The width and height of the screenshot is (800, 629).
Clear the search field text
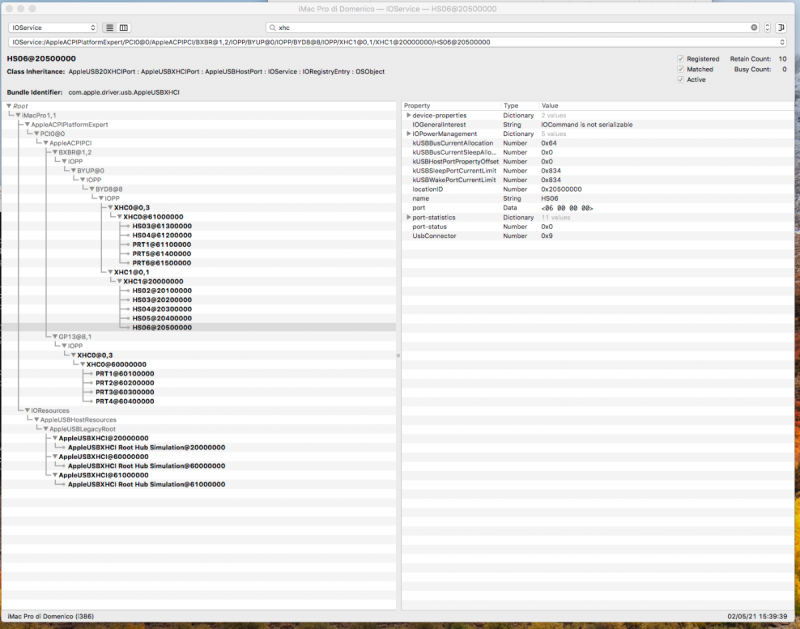pyautogui.click(x=754, y=27)
